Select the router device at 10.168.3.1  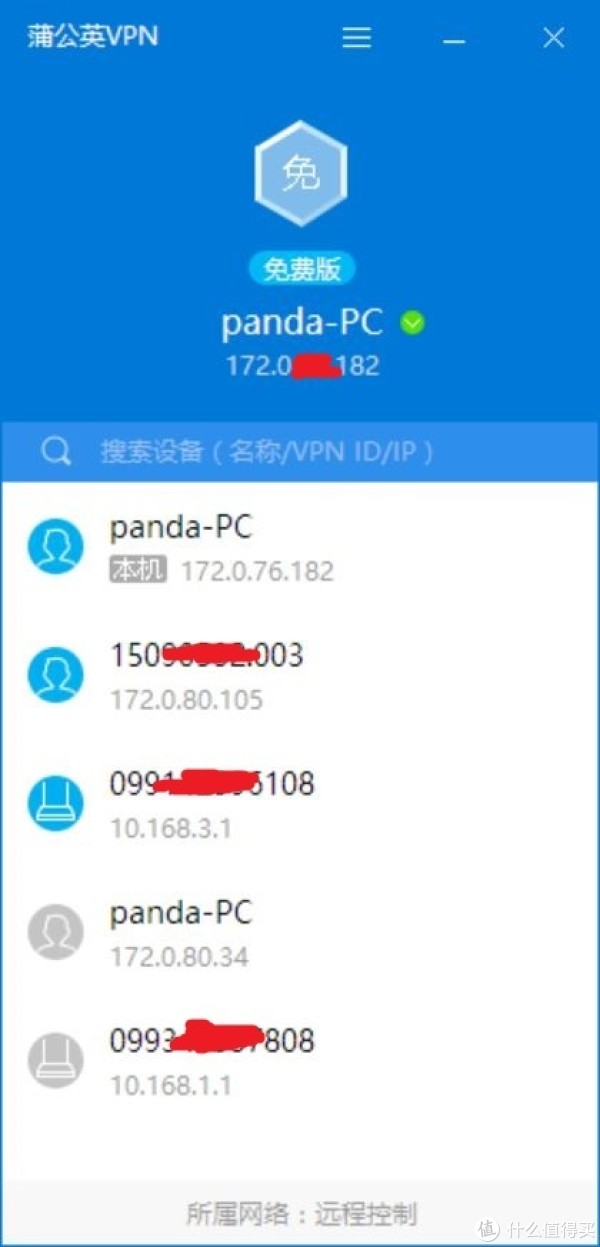300,805
